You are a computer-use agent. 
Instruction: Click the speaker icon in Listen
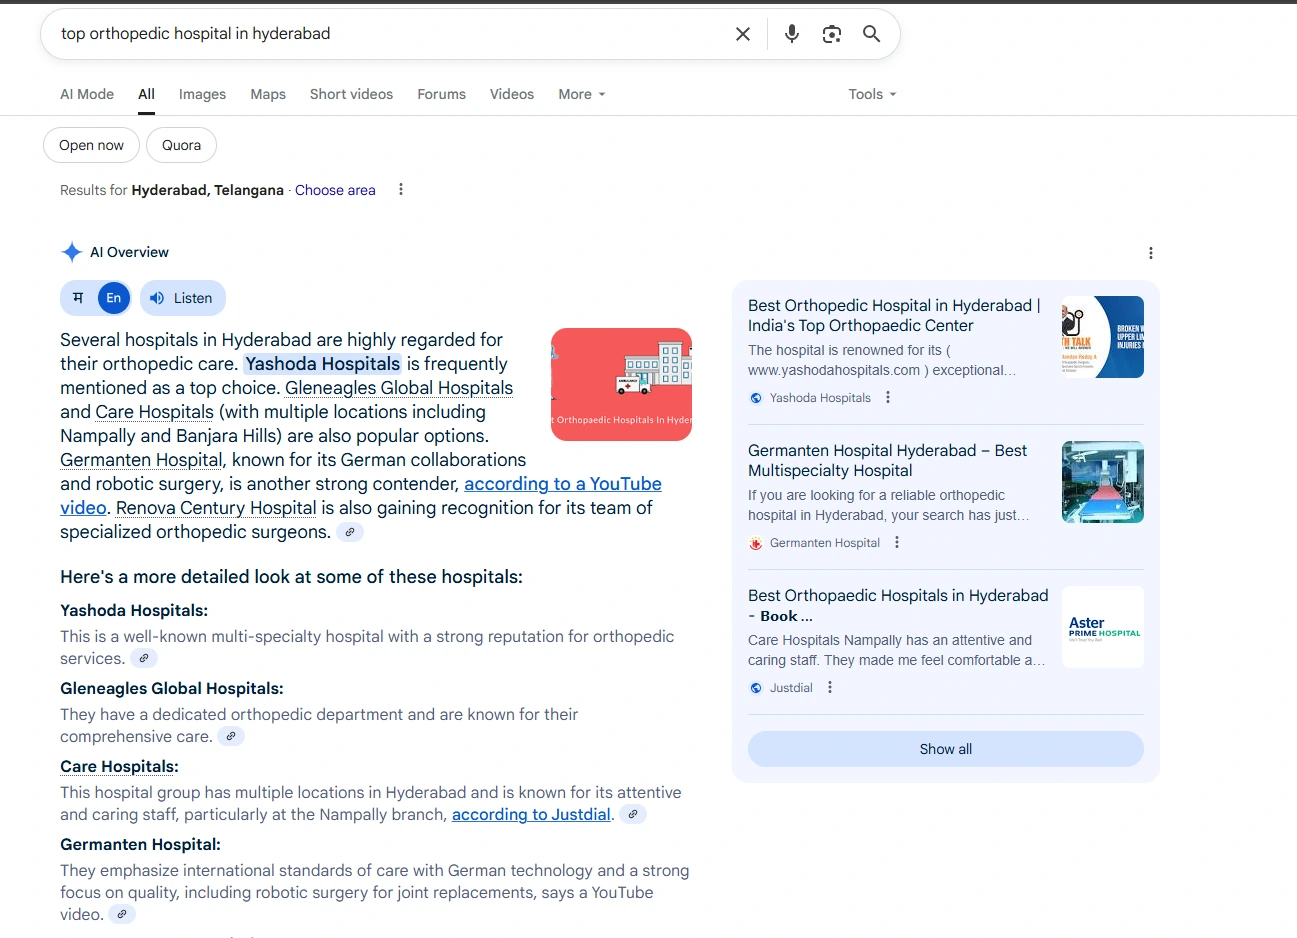pyautogui.click(x=157, y=298)
